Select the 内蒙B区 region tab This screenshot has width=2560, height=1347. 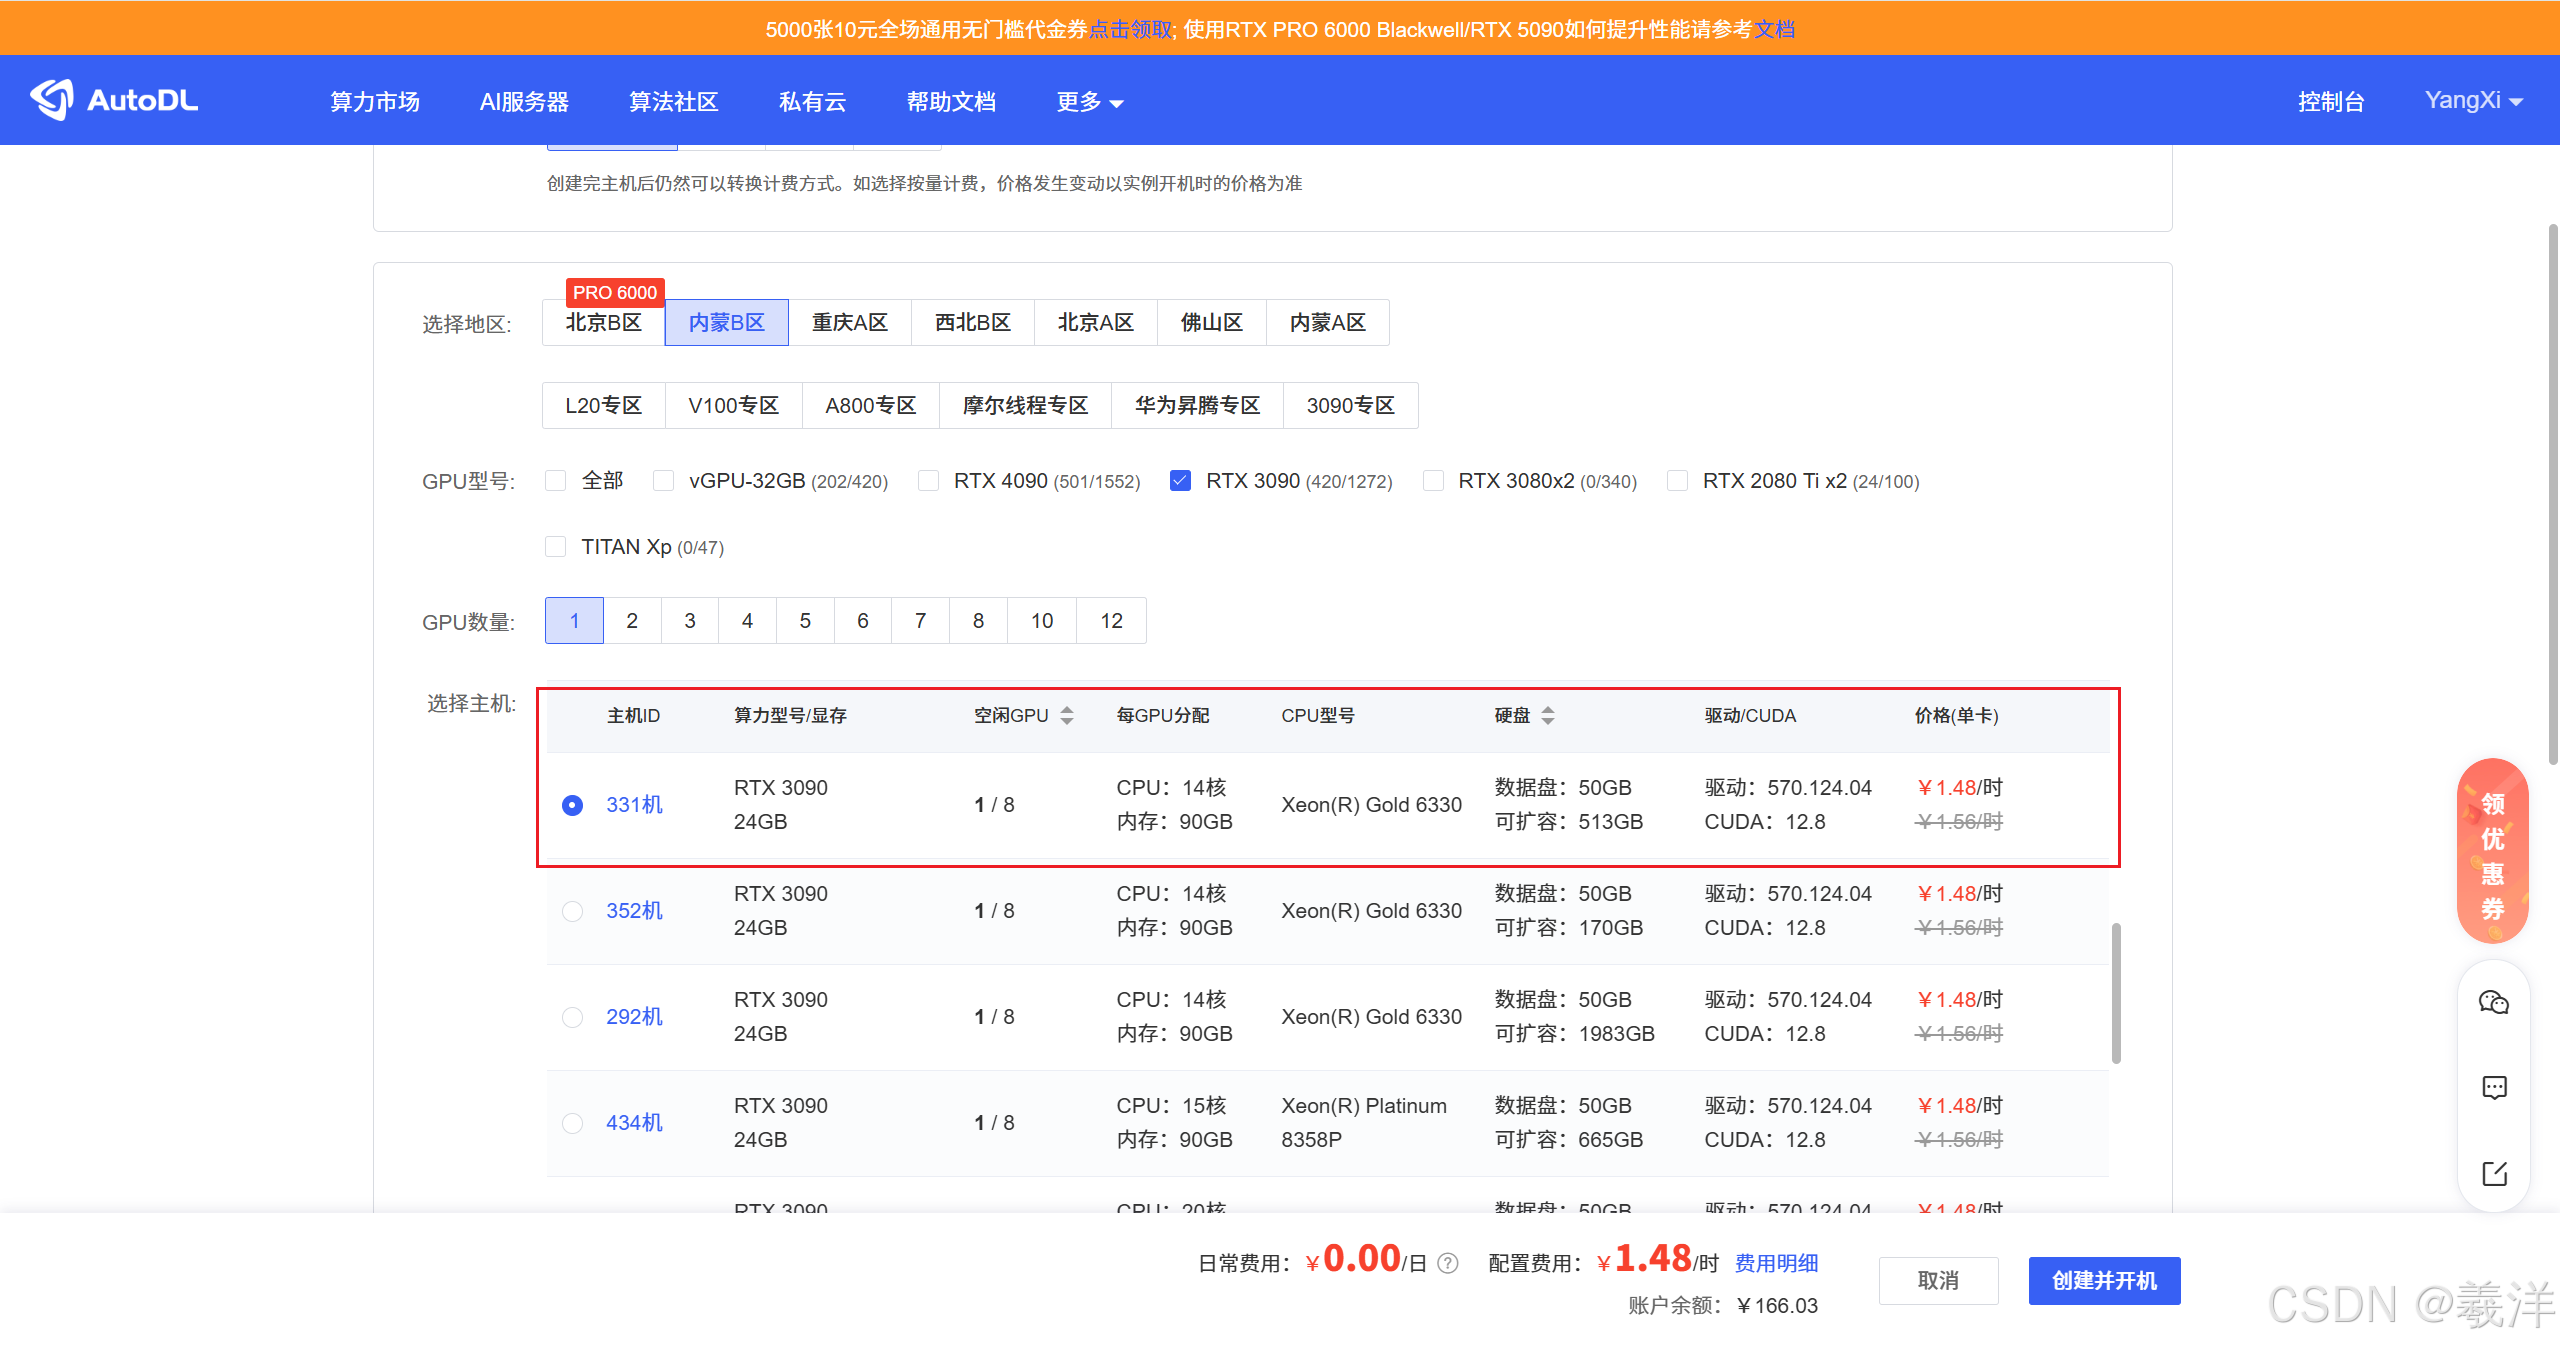click(x=727, y=323)
